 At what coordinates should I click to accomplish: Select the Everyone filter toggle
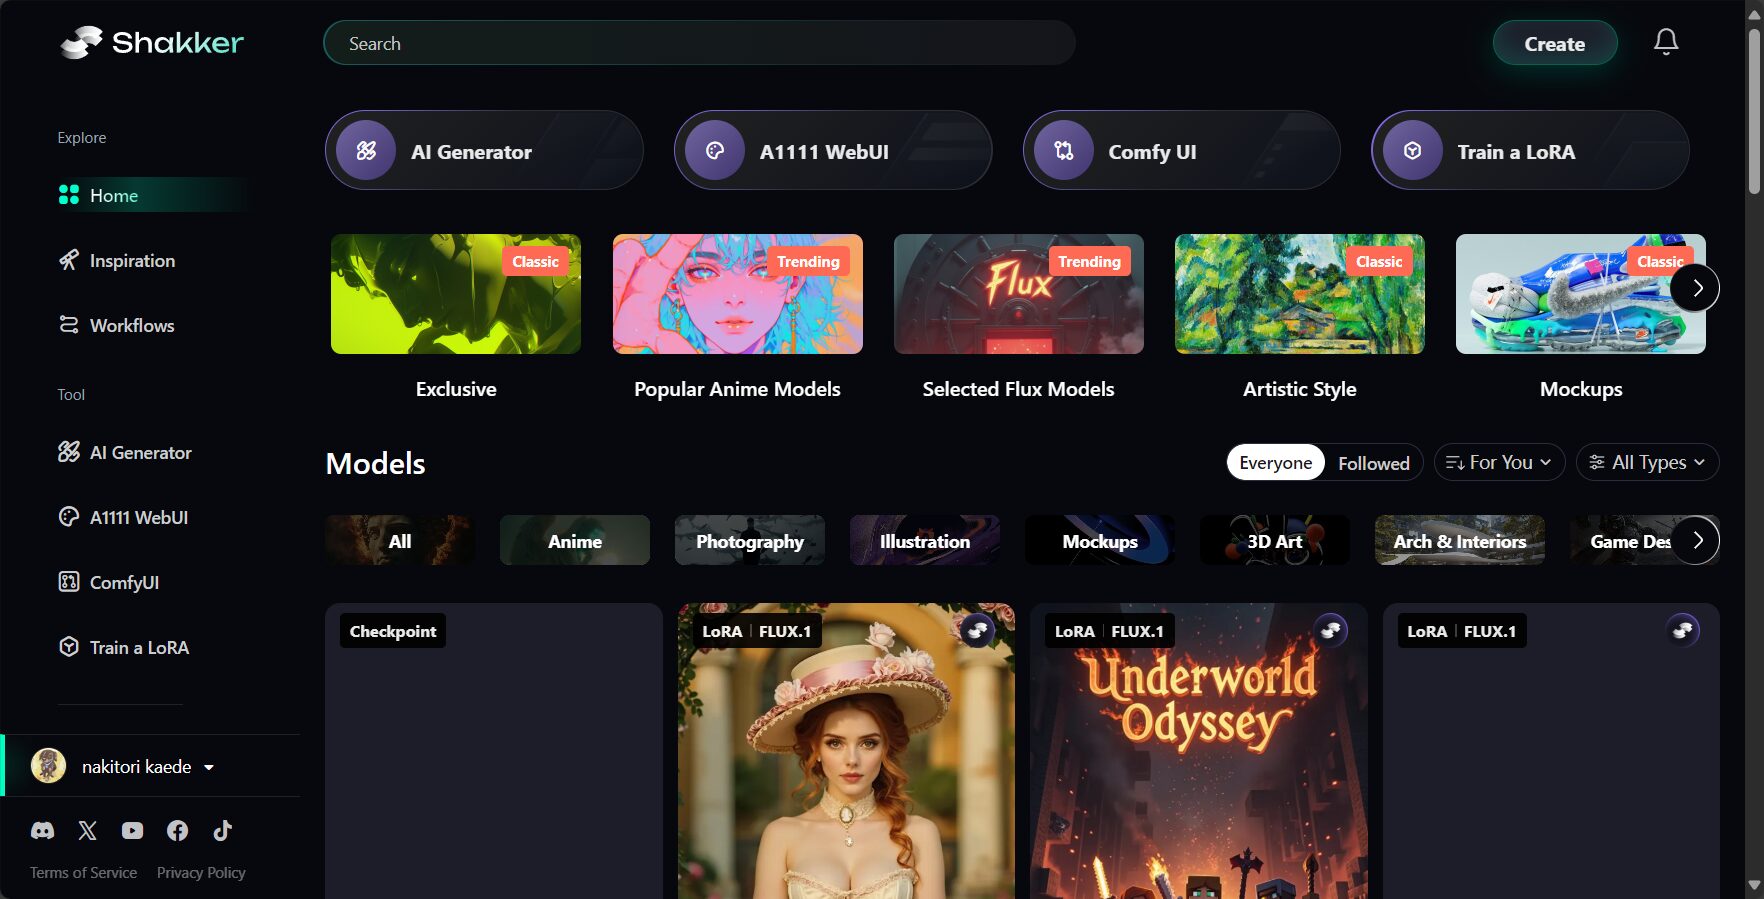(x=1275, y=462)
